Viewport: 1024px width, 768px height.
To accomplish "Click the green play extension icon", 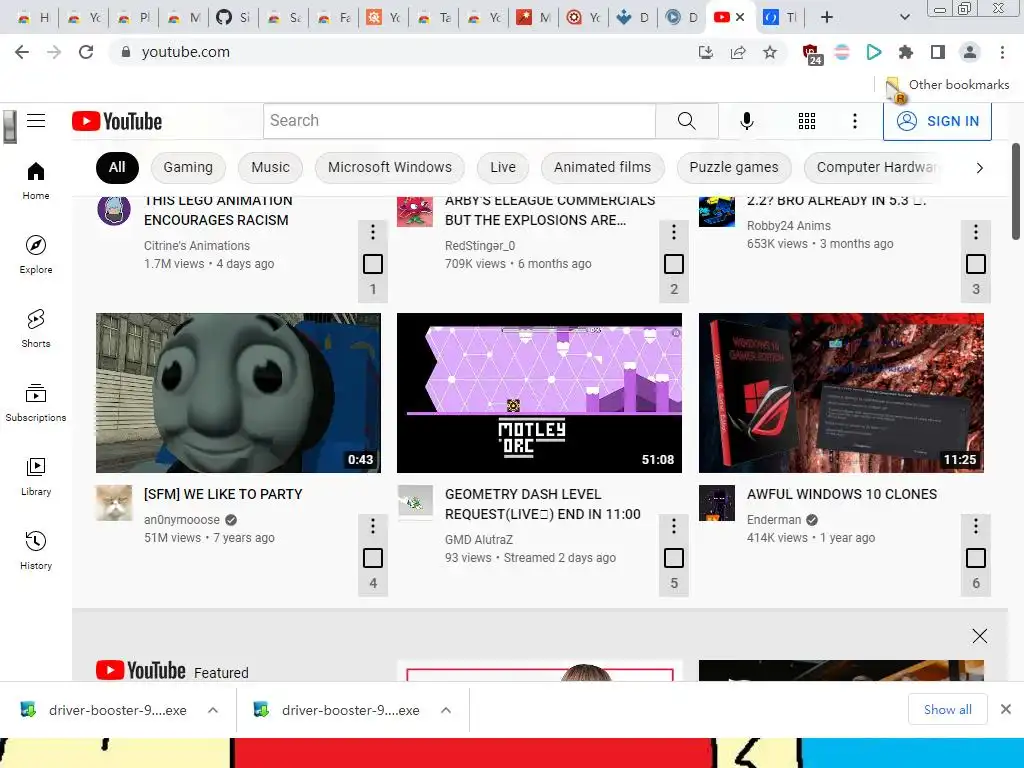I will point(874,52).
